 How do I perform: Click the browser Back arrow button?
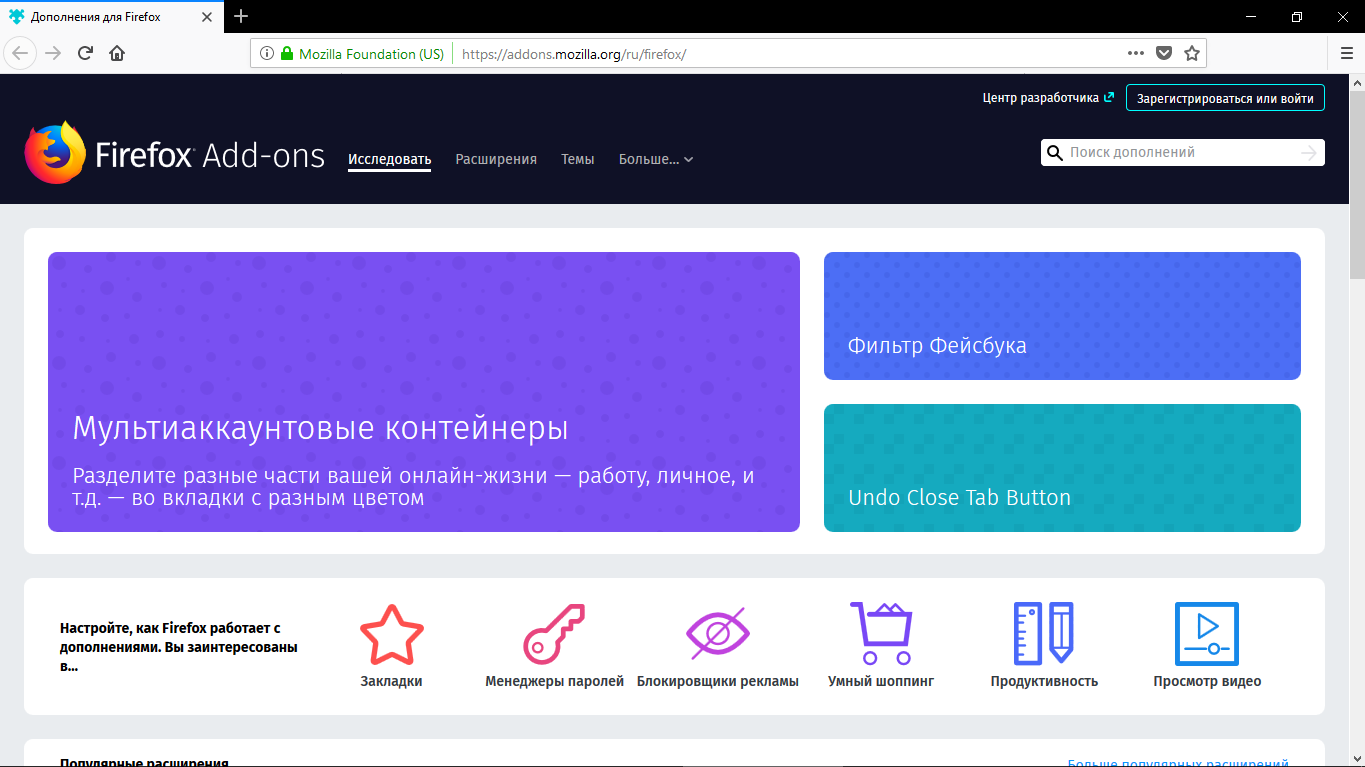21,53
